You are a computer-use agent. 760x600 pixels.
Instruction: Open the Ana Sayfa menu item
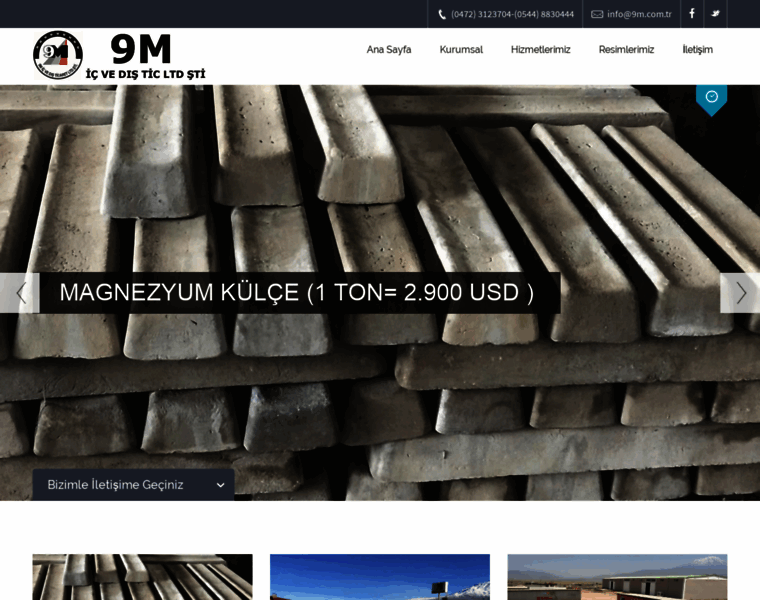(389, 49)
